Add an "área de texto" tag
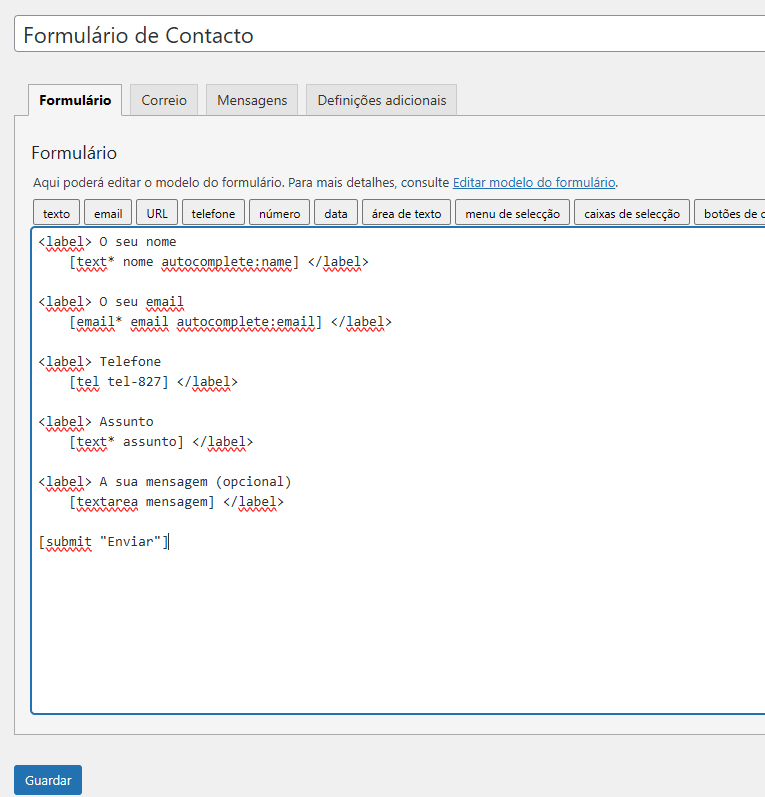Screen dimensions: 765x797 coord(406,213)
